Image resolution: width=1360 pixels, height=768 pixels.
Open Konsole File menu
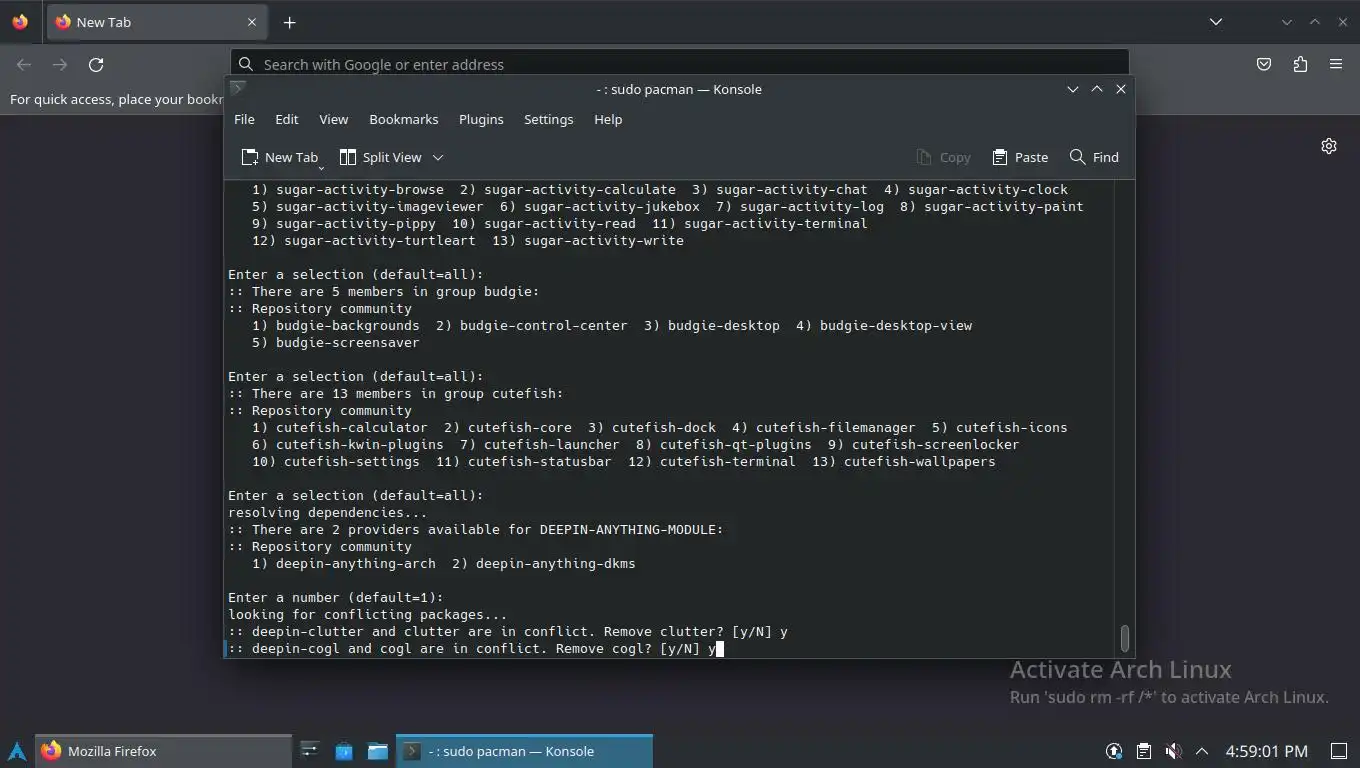[244, 119]
